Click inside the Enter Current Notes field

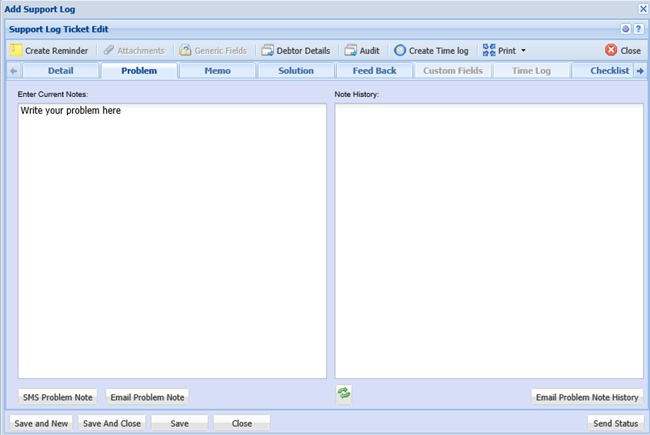click(172, 240)
